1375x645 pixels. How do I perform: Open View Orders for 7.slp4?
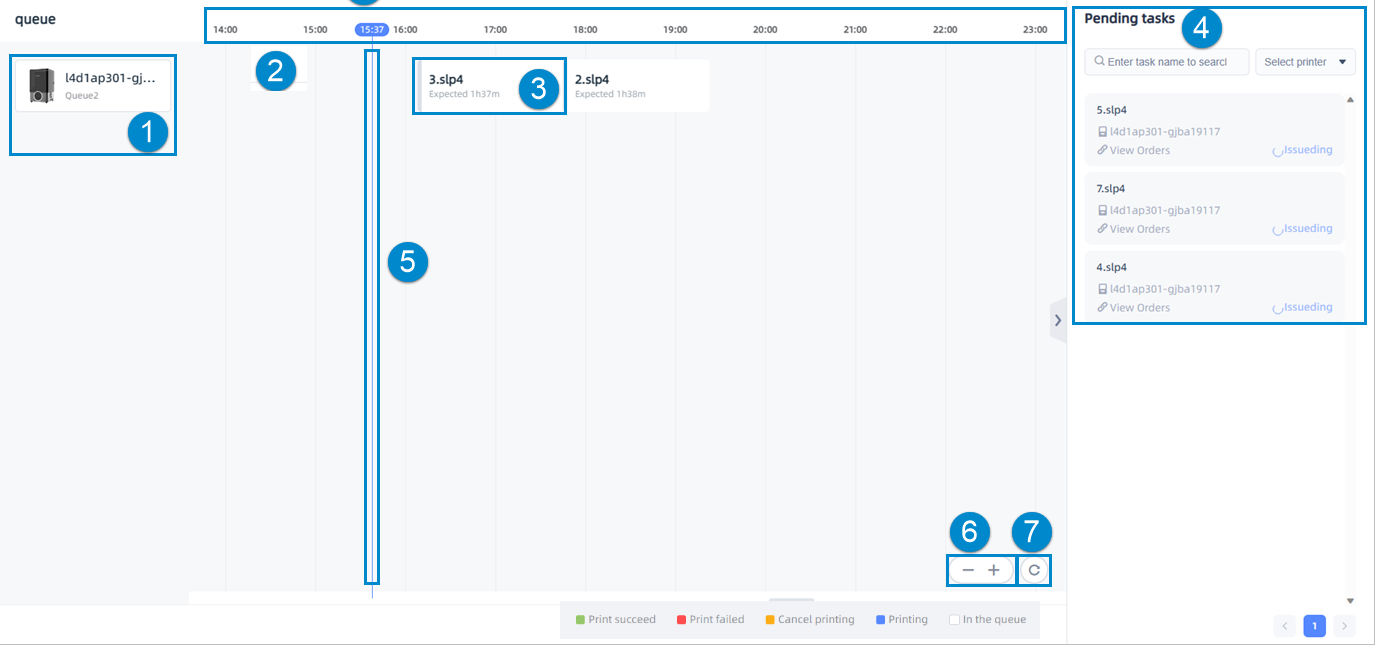[x=1139, y=229]
